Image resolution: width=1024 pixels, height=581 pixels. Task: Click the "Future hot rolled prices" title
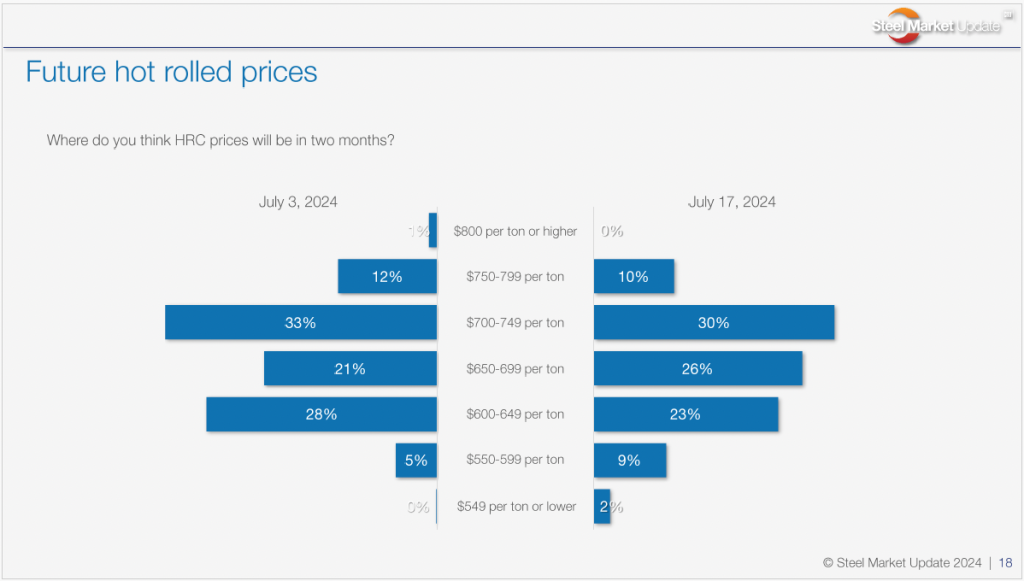coord(171,72)
